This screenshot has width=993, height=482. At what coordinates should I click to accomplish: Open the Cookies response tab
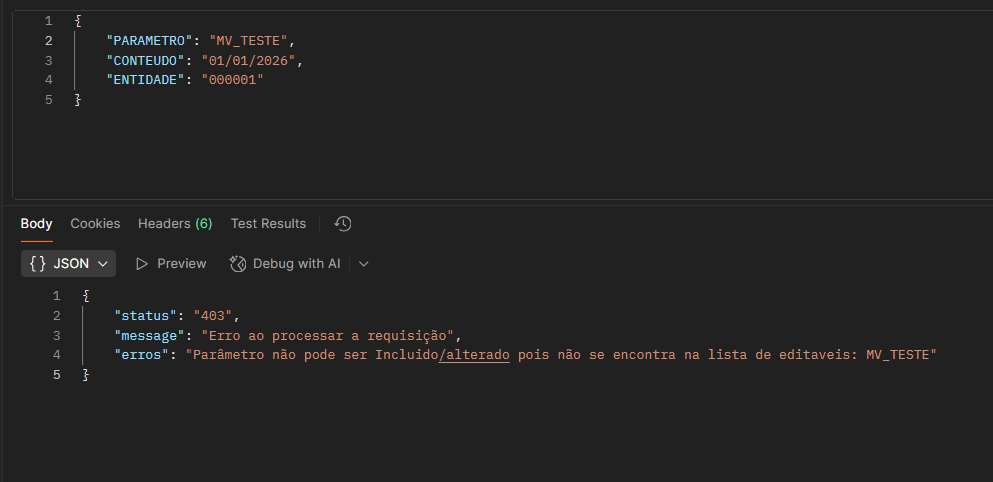(95, 224)
